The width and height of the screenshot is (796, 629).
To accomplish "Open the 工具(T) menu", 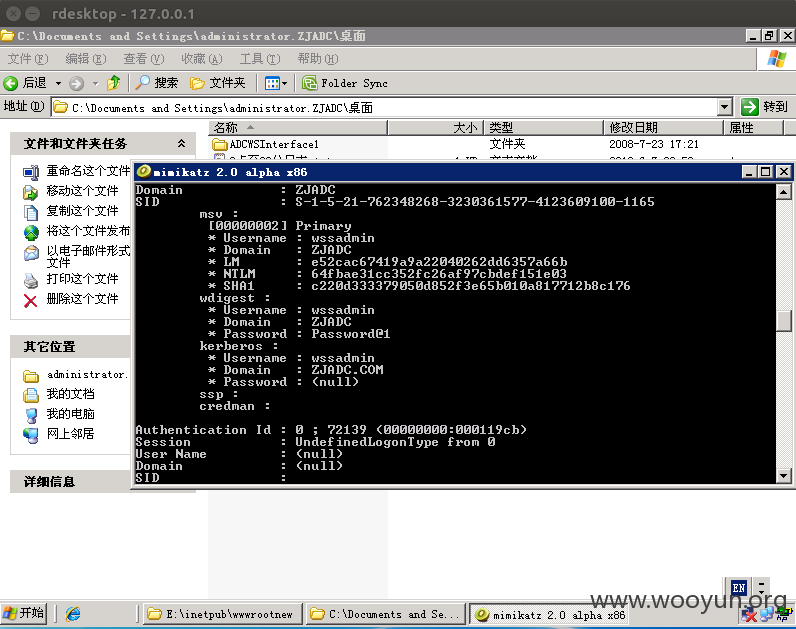I will pyautogui.click(x=259, y=59).
